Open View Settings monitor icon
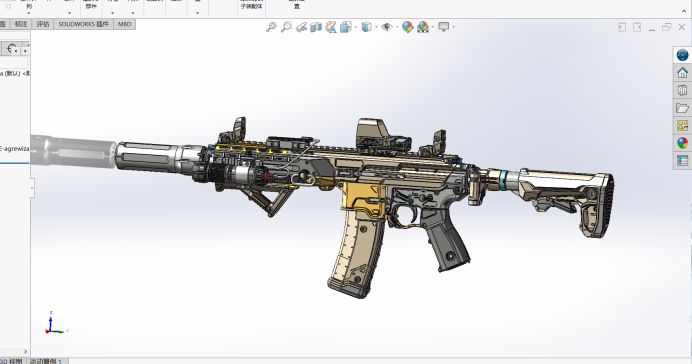This screenshot has height=364, width=692. (444, 27)
